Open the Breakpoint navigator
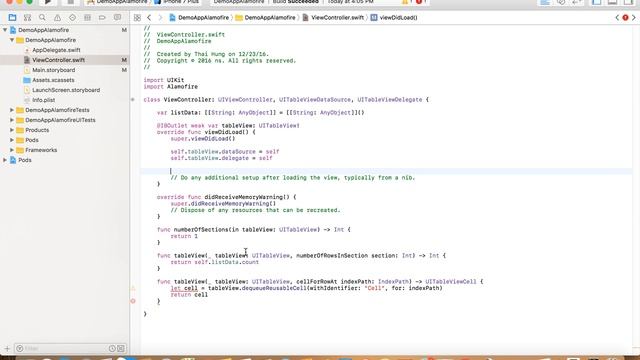Image resolution: width=640 pixels, height=360 pixels. 102,18
